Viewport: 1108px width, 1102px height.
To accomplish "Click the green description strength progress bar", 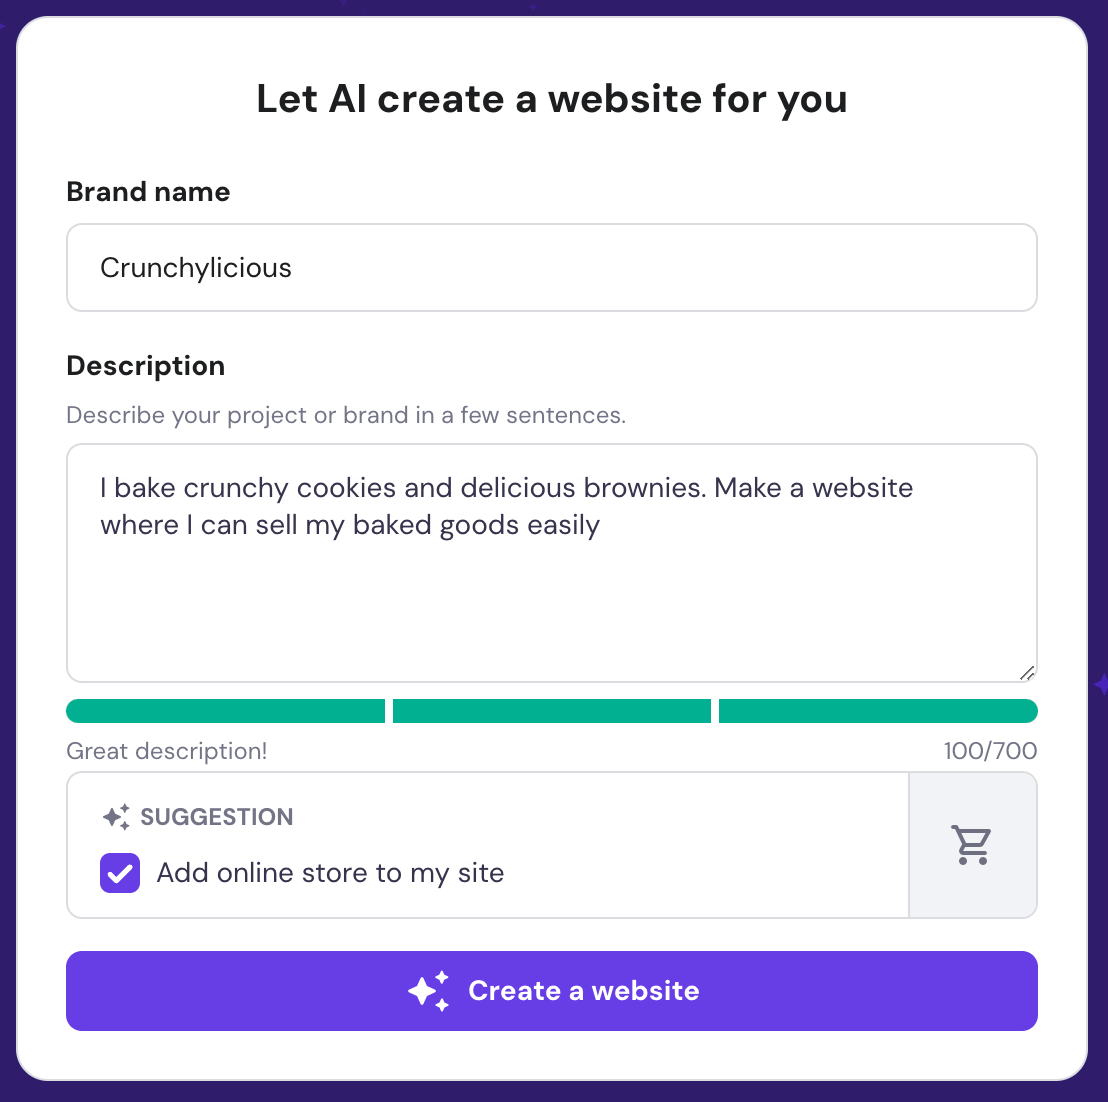I will point(552,710).
